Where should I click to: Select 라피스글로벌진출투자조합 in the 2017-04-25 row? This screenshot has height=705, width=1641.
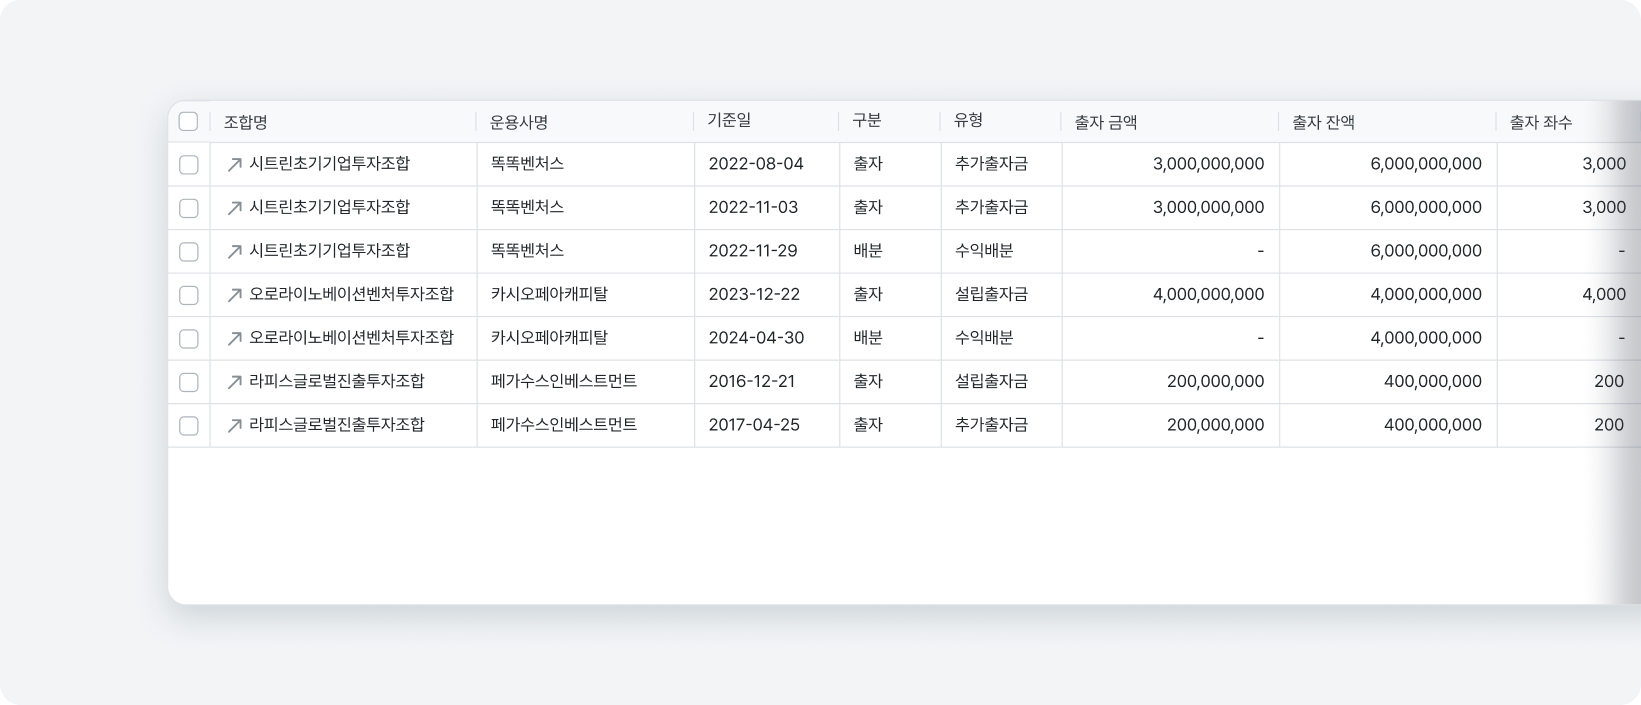(337, 424)
